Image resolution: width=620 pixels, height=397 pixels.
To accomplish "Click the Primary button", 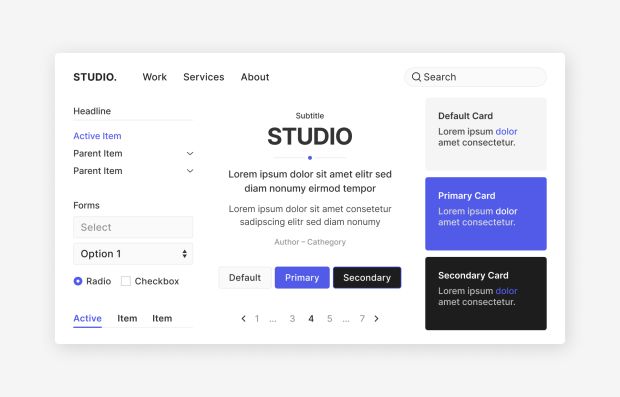I will pos(302,278).
